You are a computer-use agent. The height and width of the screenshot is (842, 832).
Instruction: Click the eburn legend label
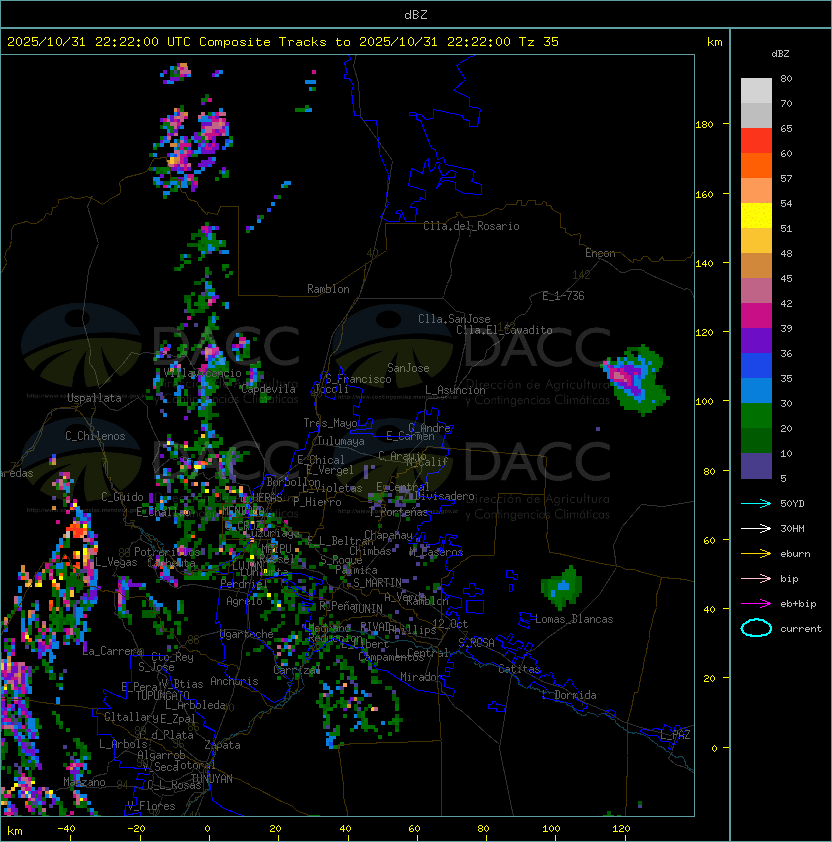point(795,553)
